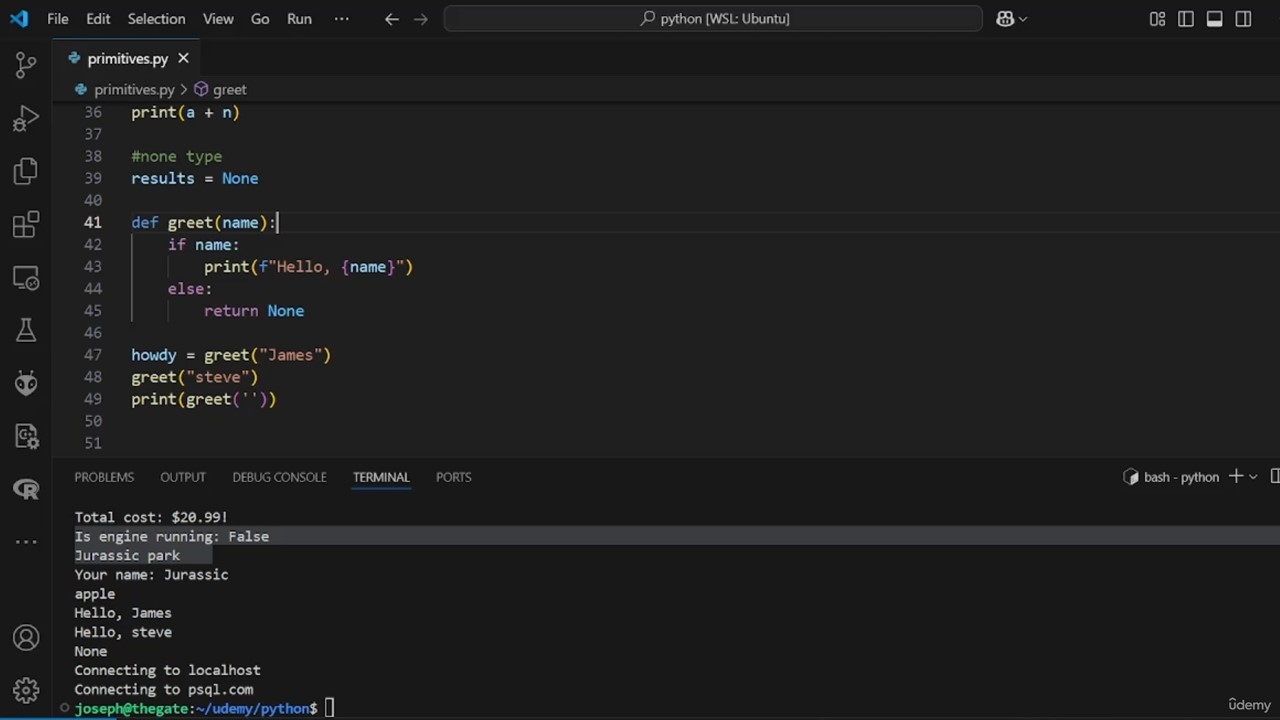This screenshot has height=720, width=1280.
Task: Open the Copilot dropdown chevron
Action: coord(1023,18)
